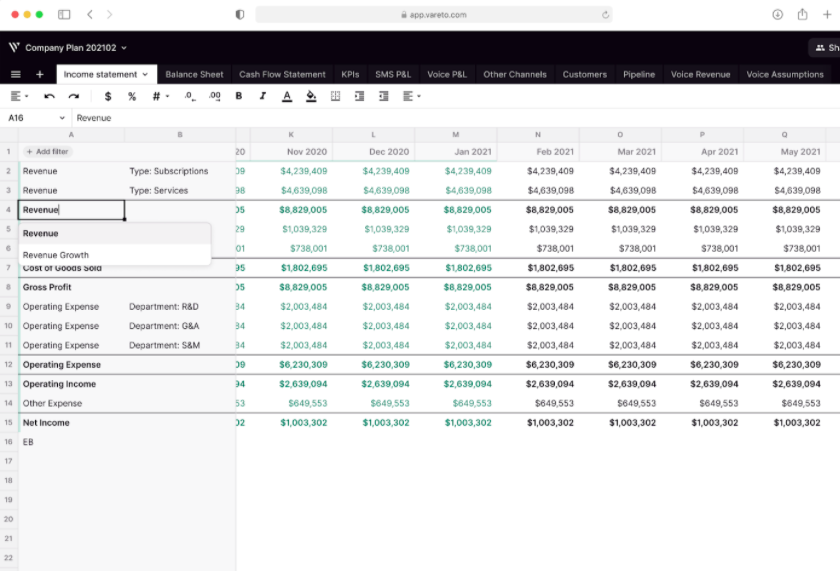Open the cell reference A16 dropdown
This screenshot has width=840, height=571.
62,118
